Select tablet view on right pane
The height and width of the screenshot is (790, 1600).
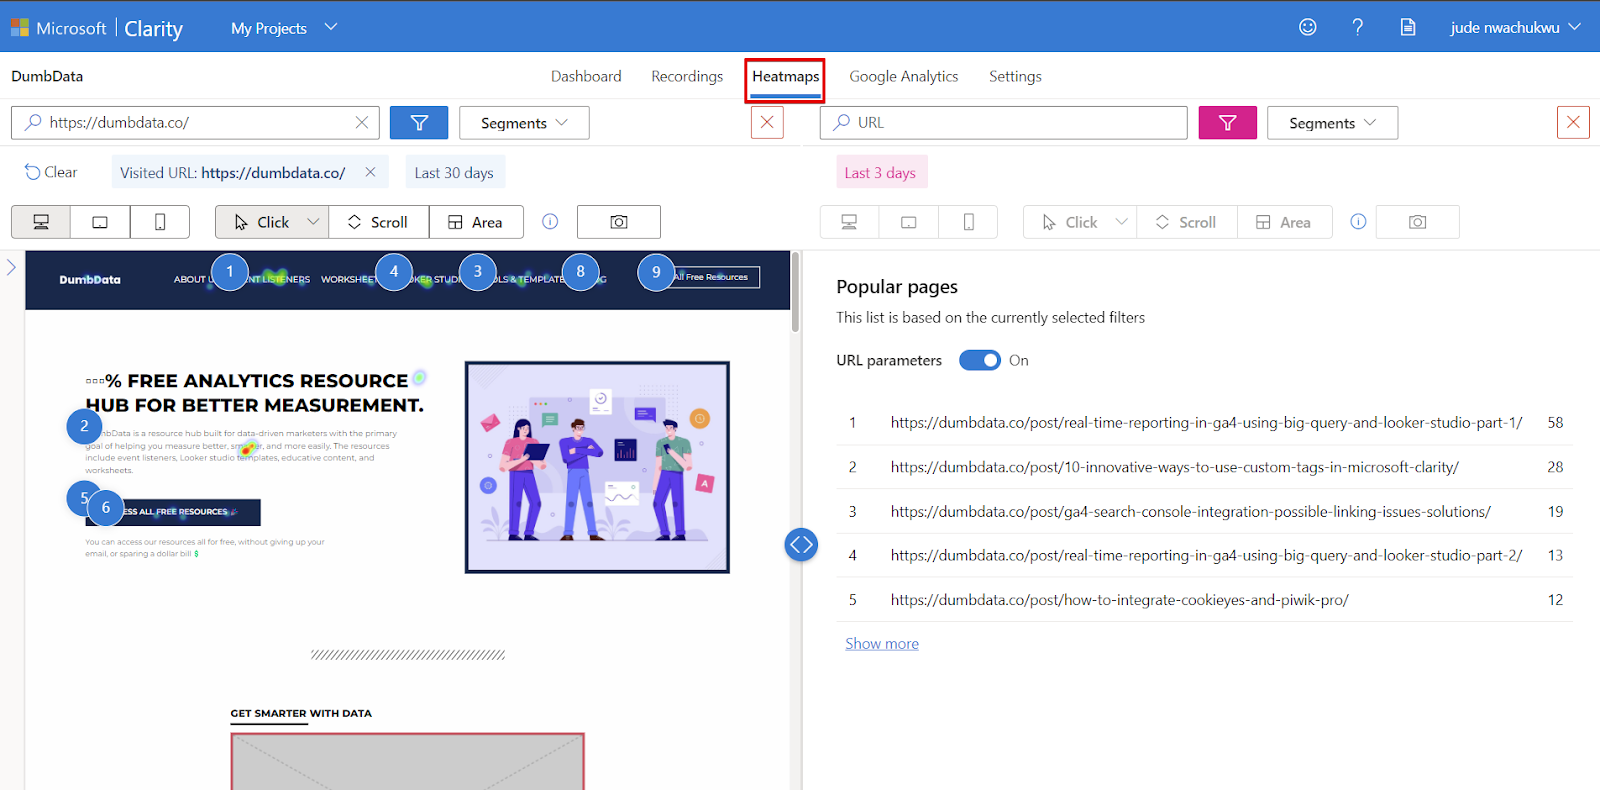[909, 222]
